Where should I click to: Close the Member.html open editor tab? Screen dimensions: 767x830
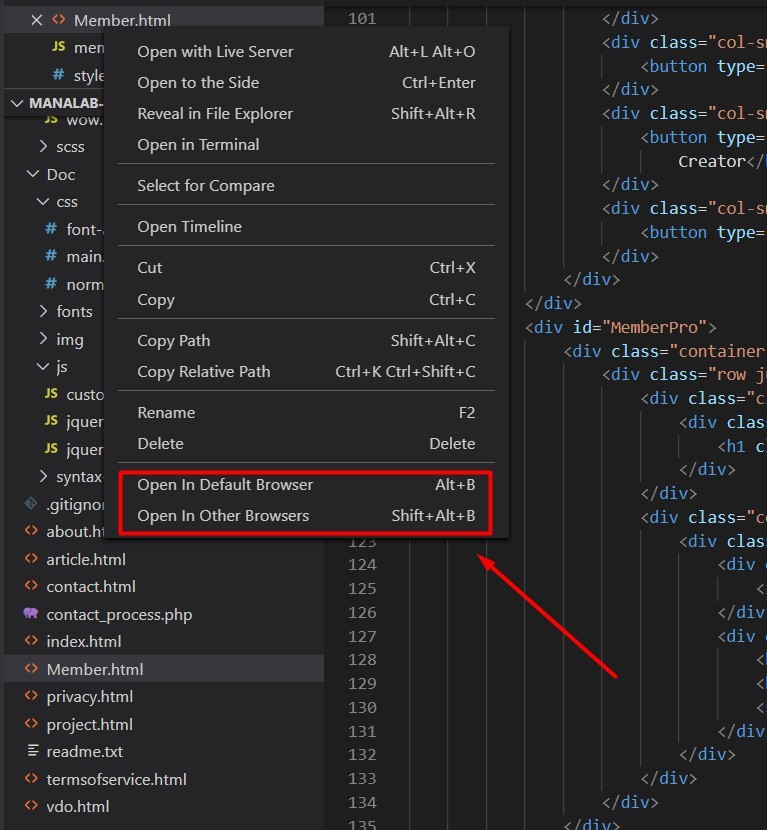[x=37, y=20]
